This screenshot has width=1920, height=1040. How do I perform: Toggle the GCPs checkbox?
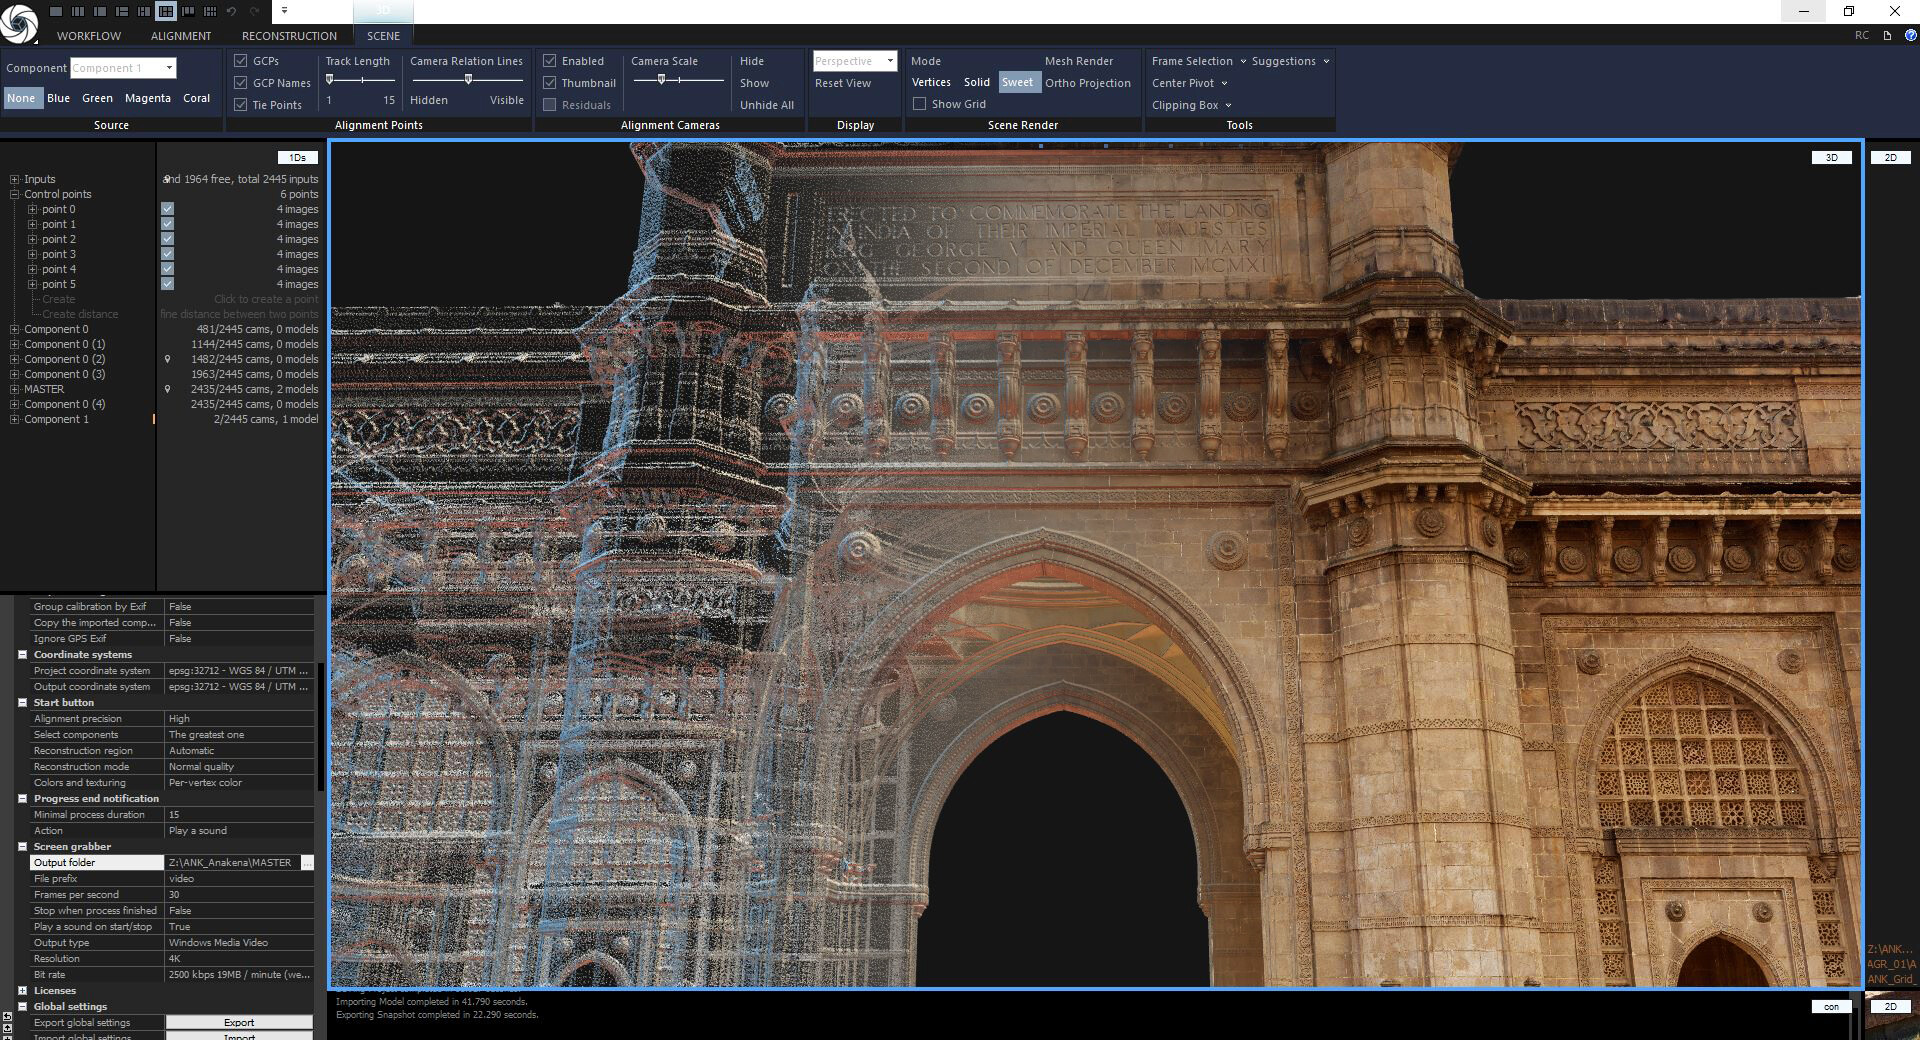(241, 61)
